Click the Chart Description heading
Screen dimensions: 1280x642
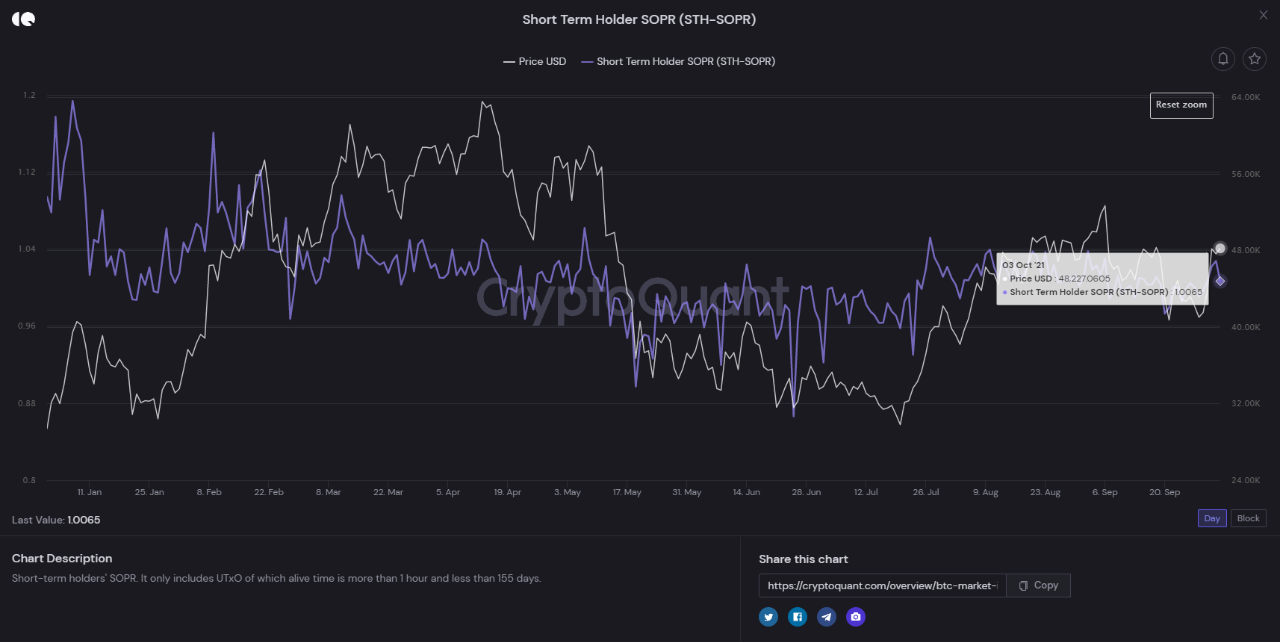[x=62, y=559]
